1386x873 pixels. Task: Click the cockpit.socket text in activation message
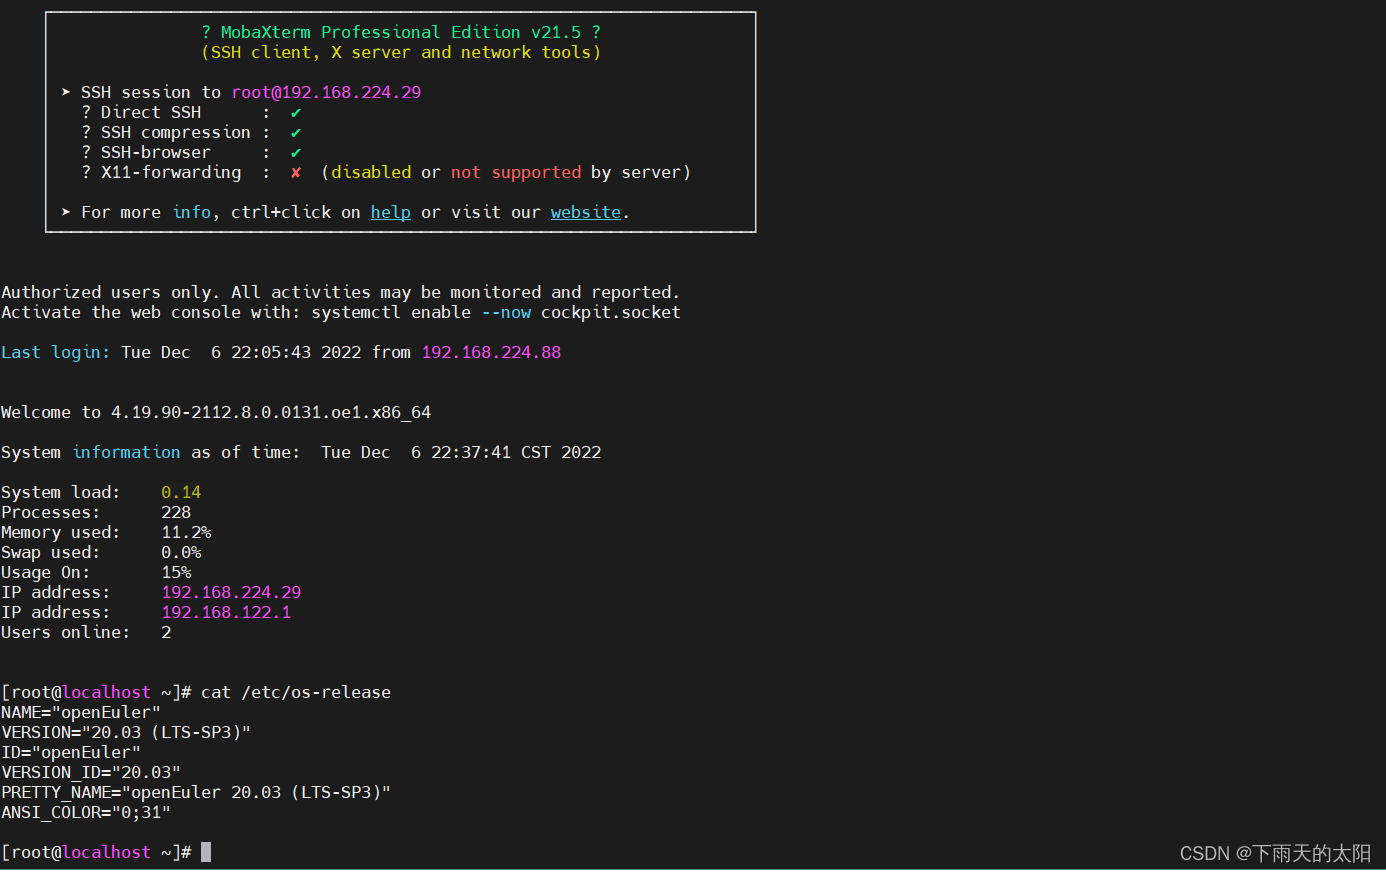tap(611, 312)
